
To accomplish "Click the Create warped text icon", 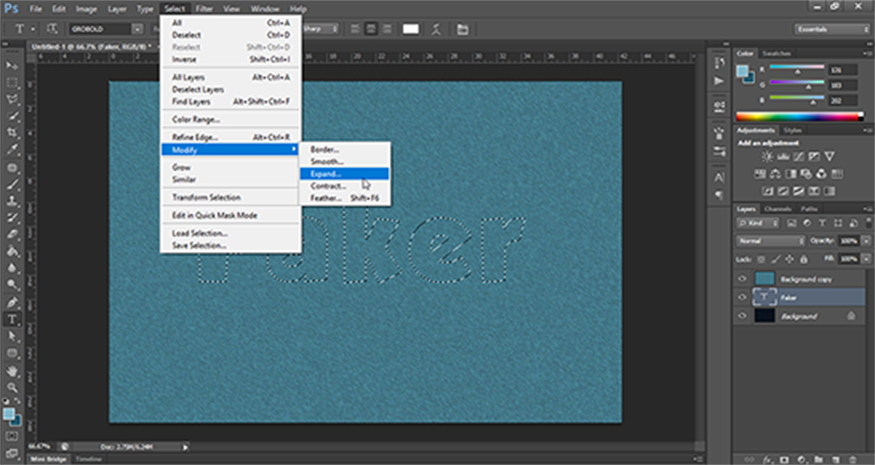I will (x=436, y=29).
